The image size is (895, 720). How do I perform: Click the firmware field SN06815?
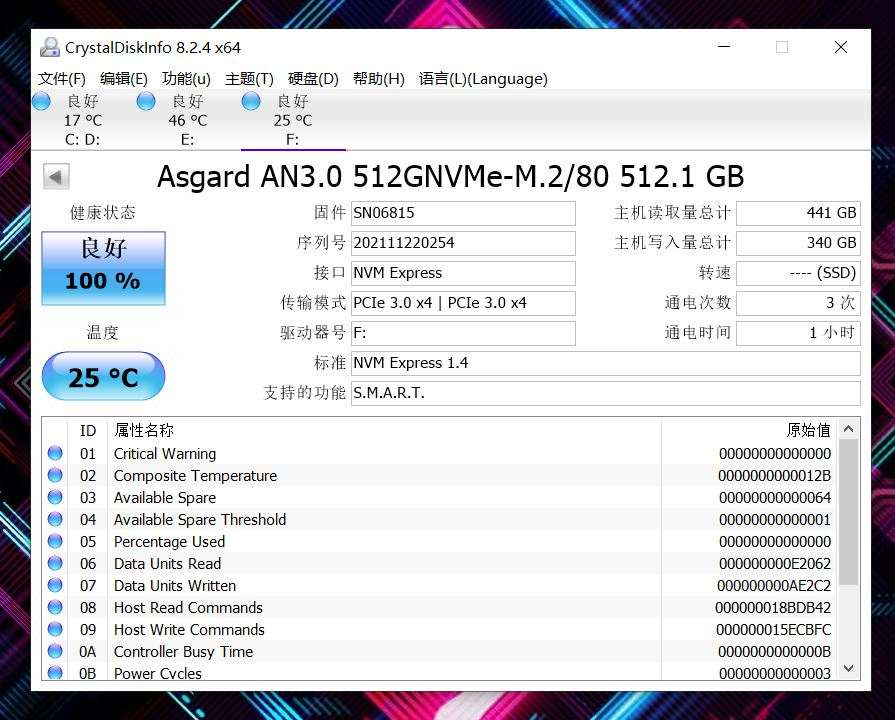(463, 214)
